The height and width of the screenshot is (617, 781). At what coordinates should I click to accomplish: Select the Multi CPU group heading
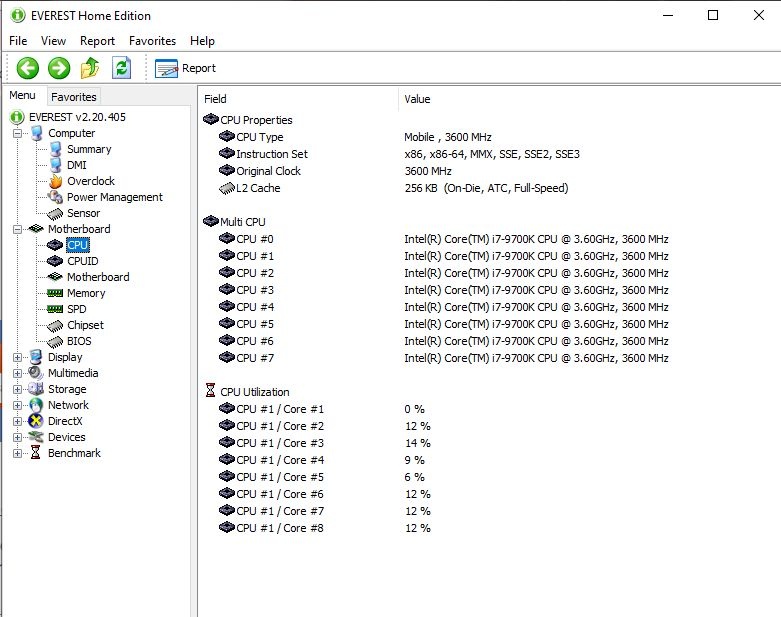[x=243, y=222]
